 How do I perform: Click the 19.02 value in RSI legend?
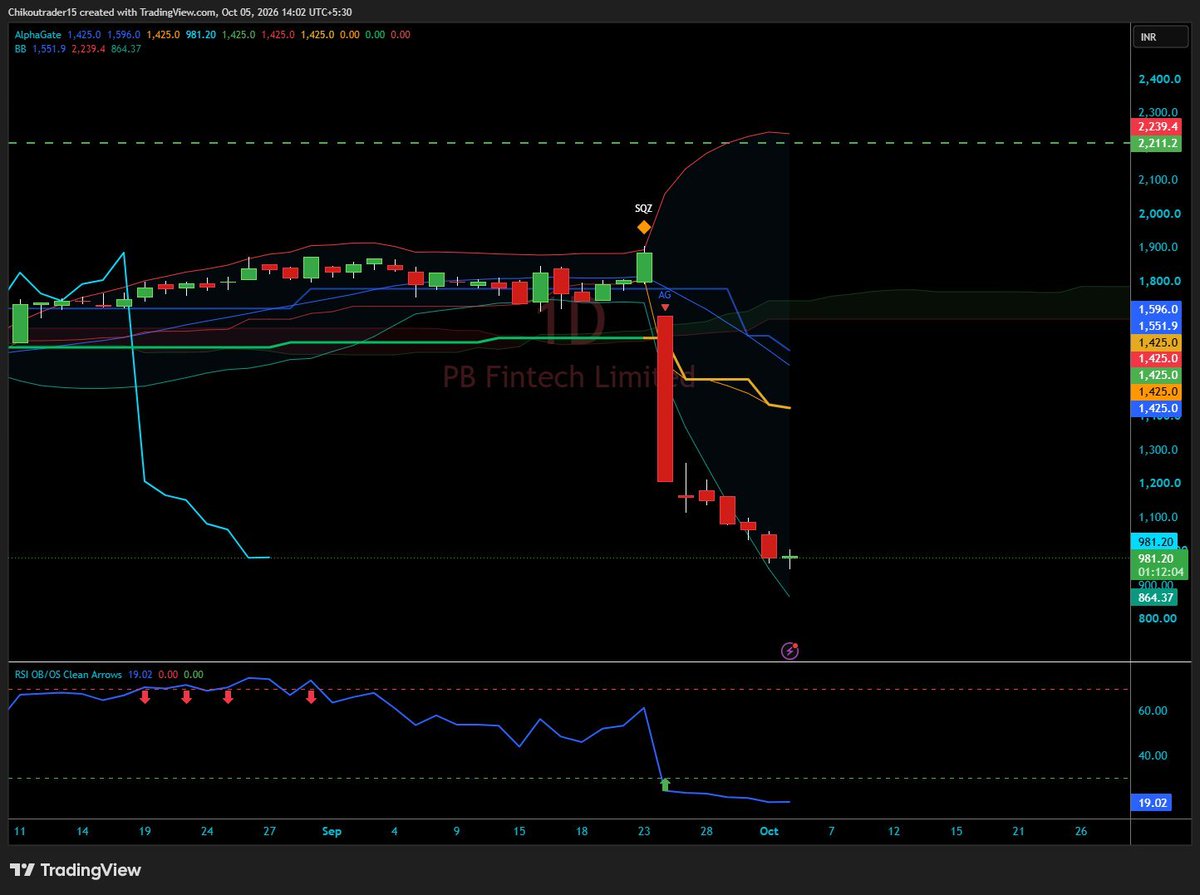tap(140, 675)
